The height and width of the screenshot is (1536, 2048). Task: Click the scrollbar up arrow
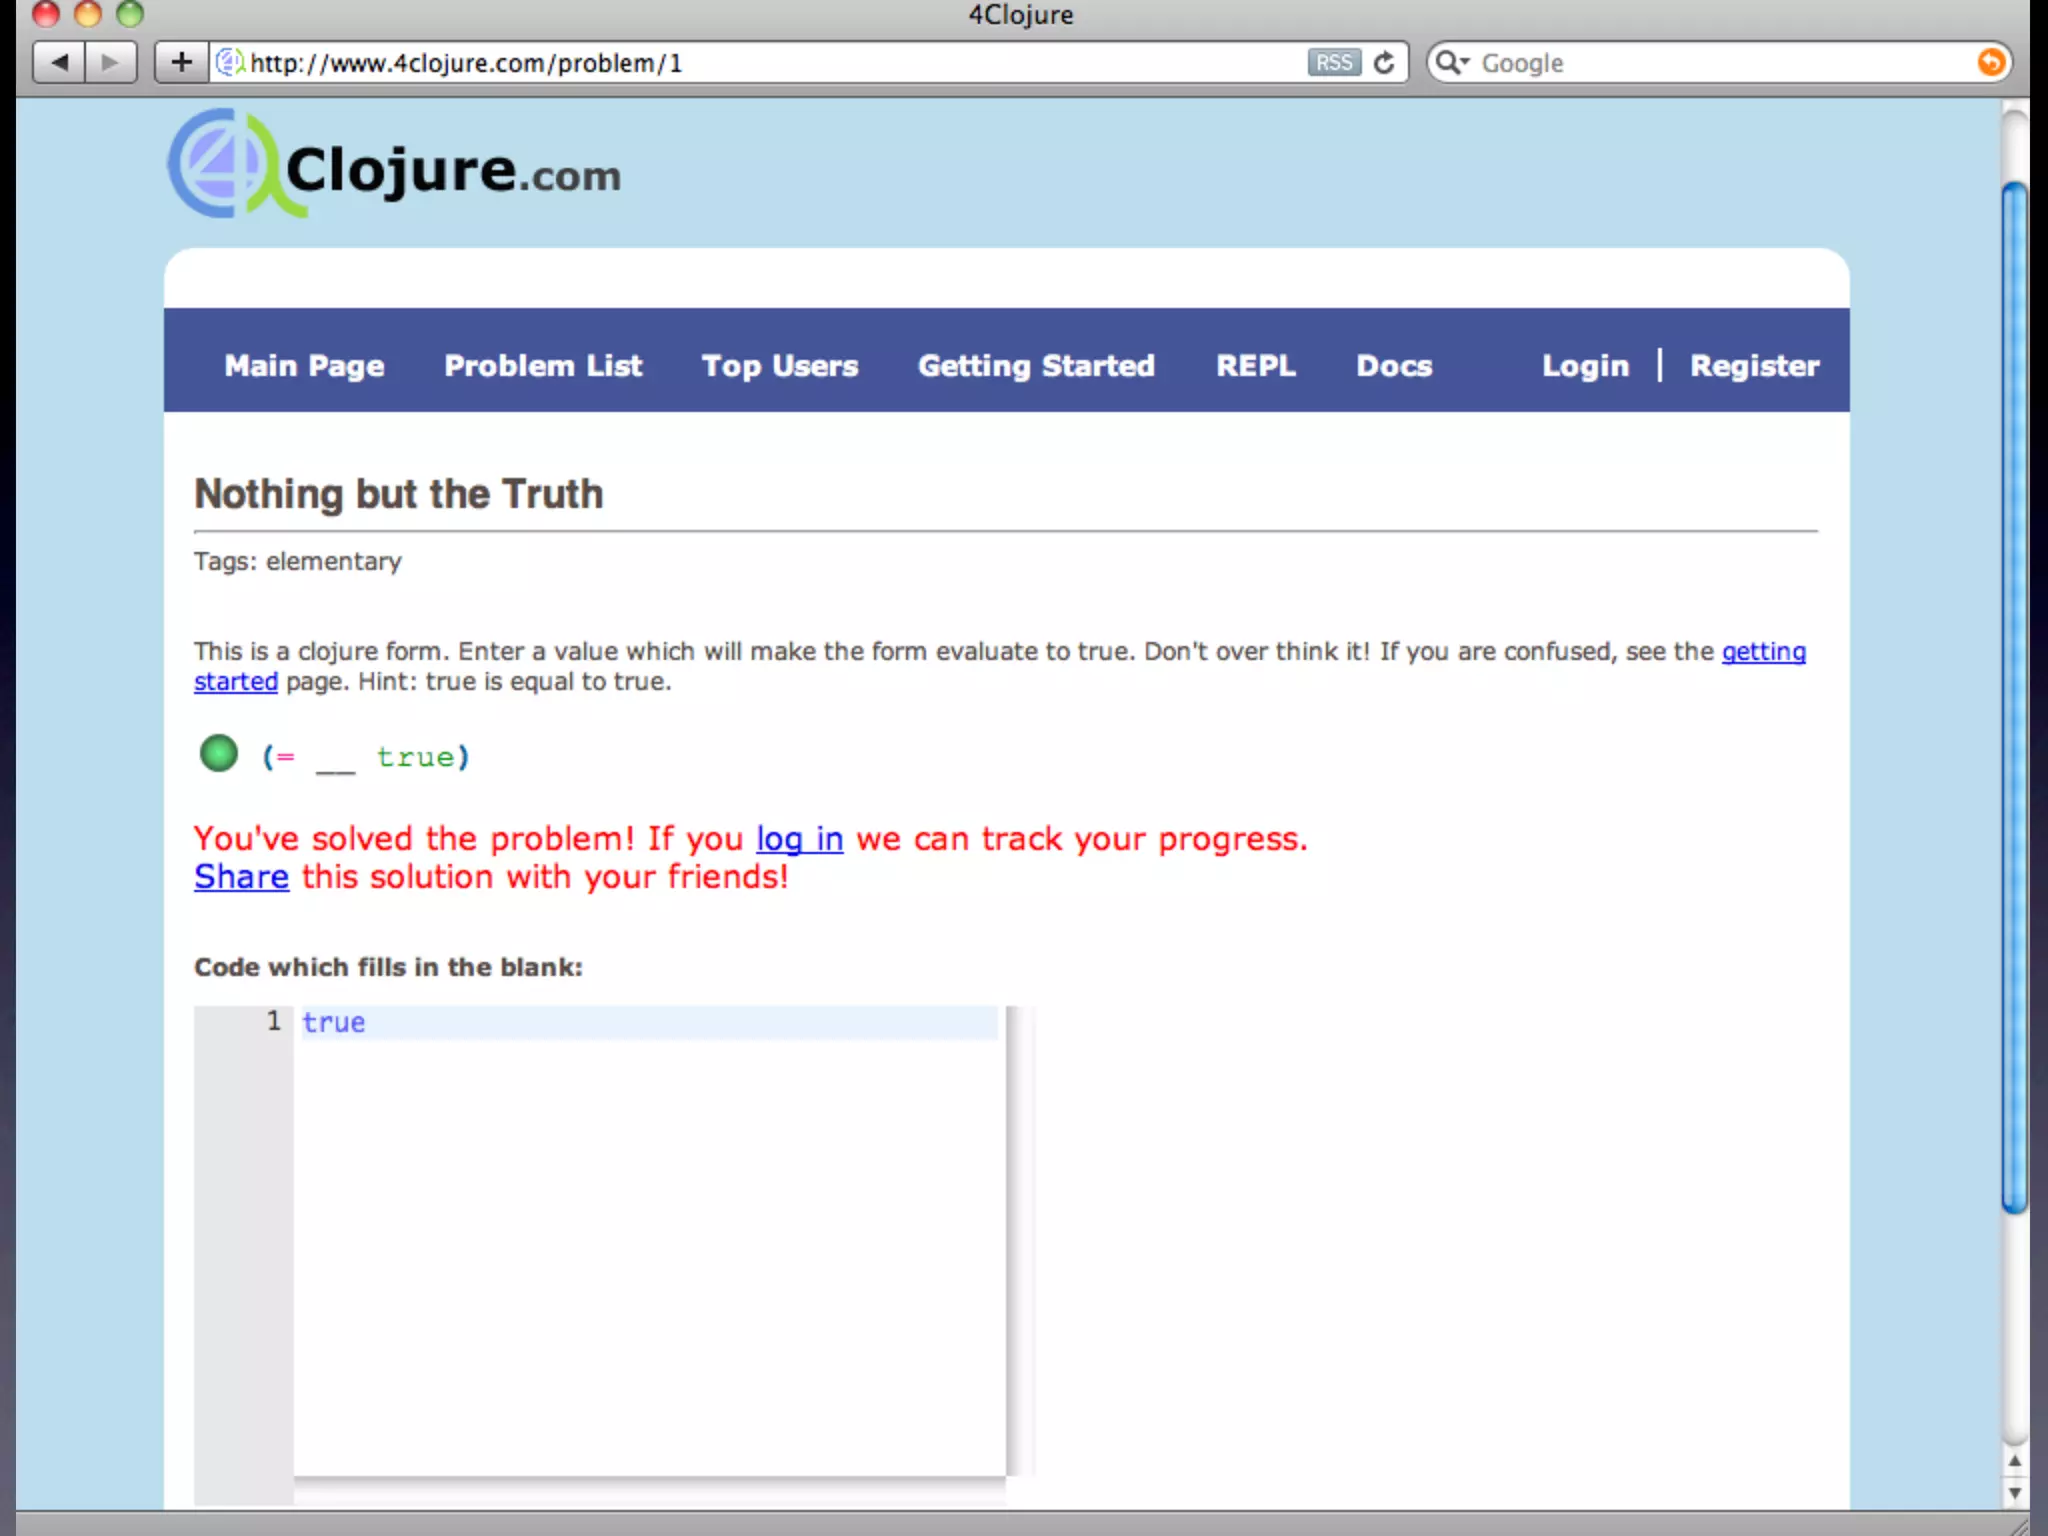[2014, 1461]
